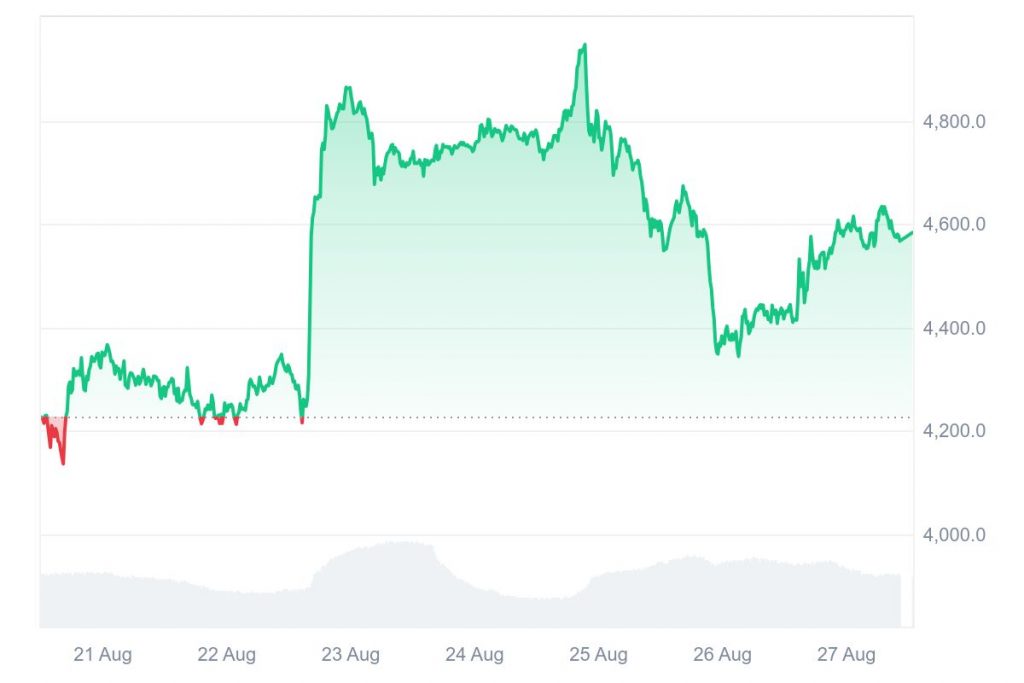The width and height of the screenshot is (1024, 683).
Task: Select the 22 Aug date label
Action: (x=226, y=656)
